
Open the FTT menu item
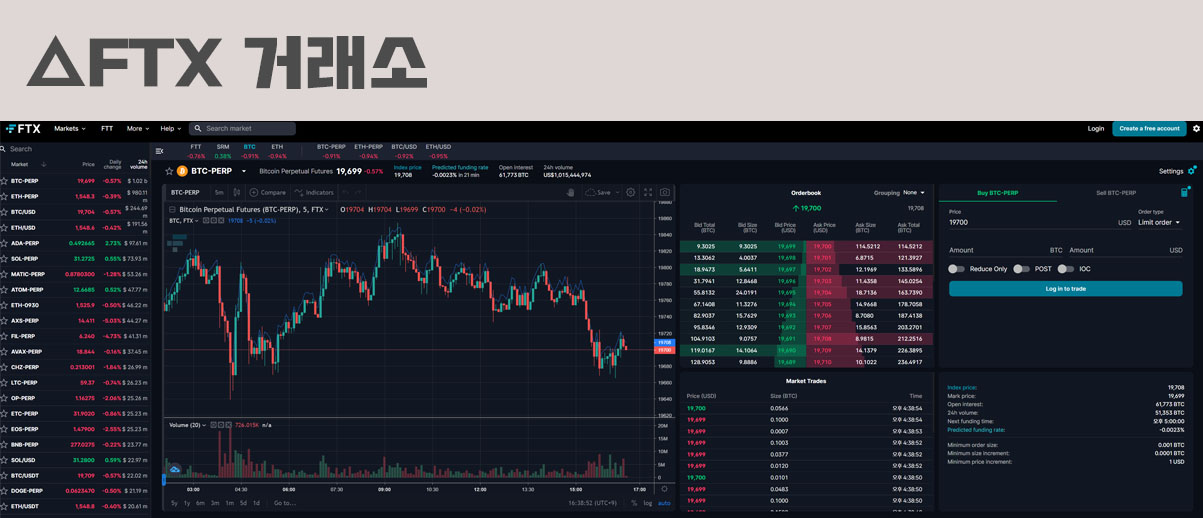107,128
